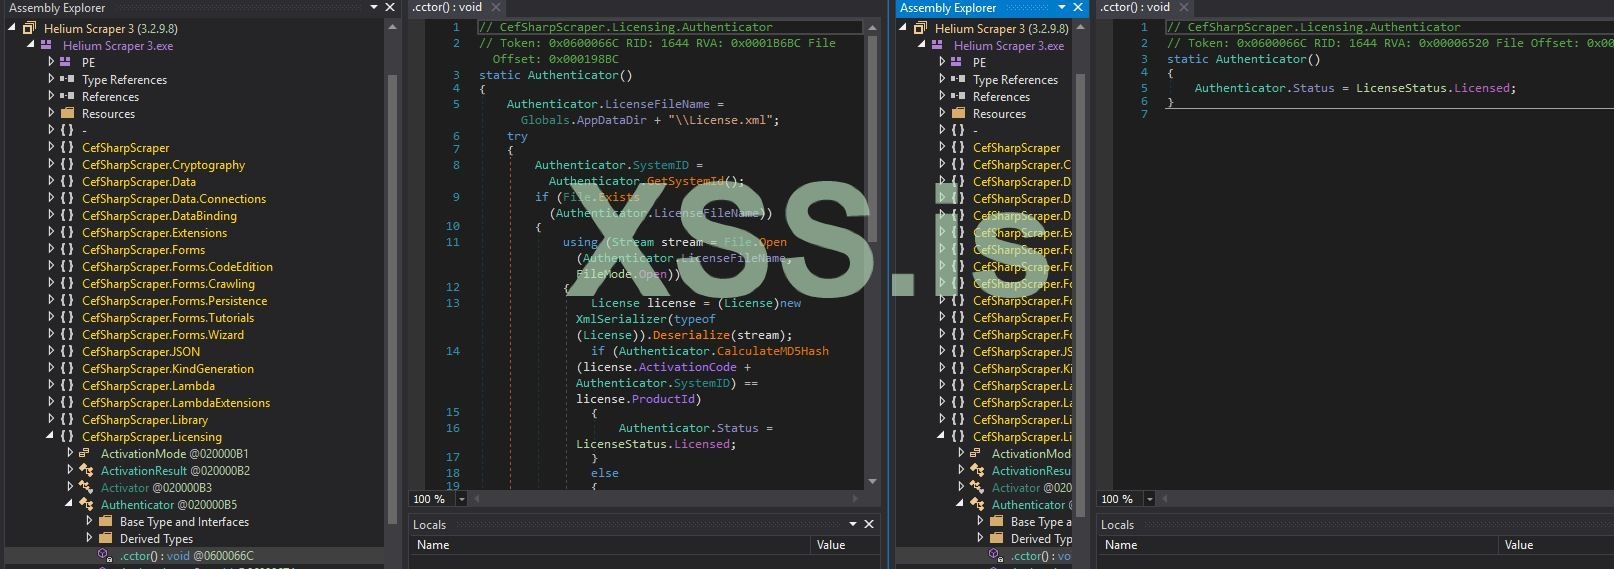Click Authenticator class icon in right tree

pyautogui.click(x=977, y=504)
